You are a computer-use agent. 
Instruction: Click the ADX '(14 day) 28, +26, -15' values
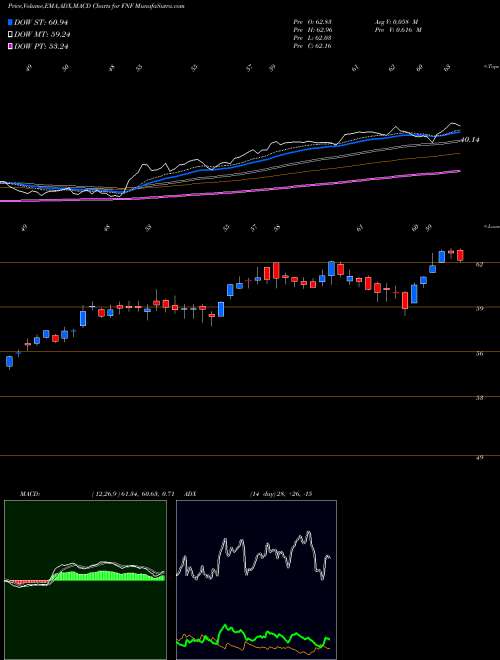280,494
